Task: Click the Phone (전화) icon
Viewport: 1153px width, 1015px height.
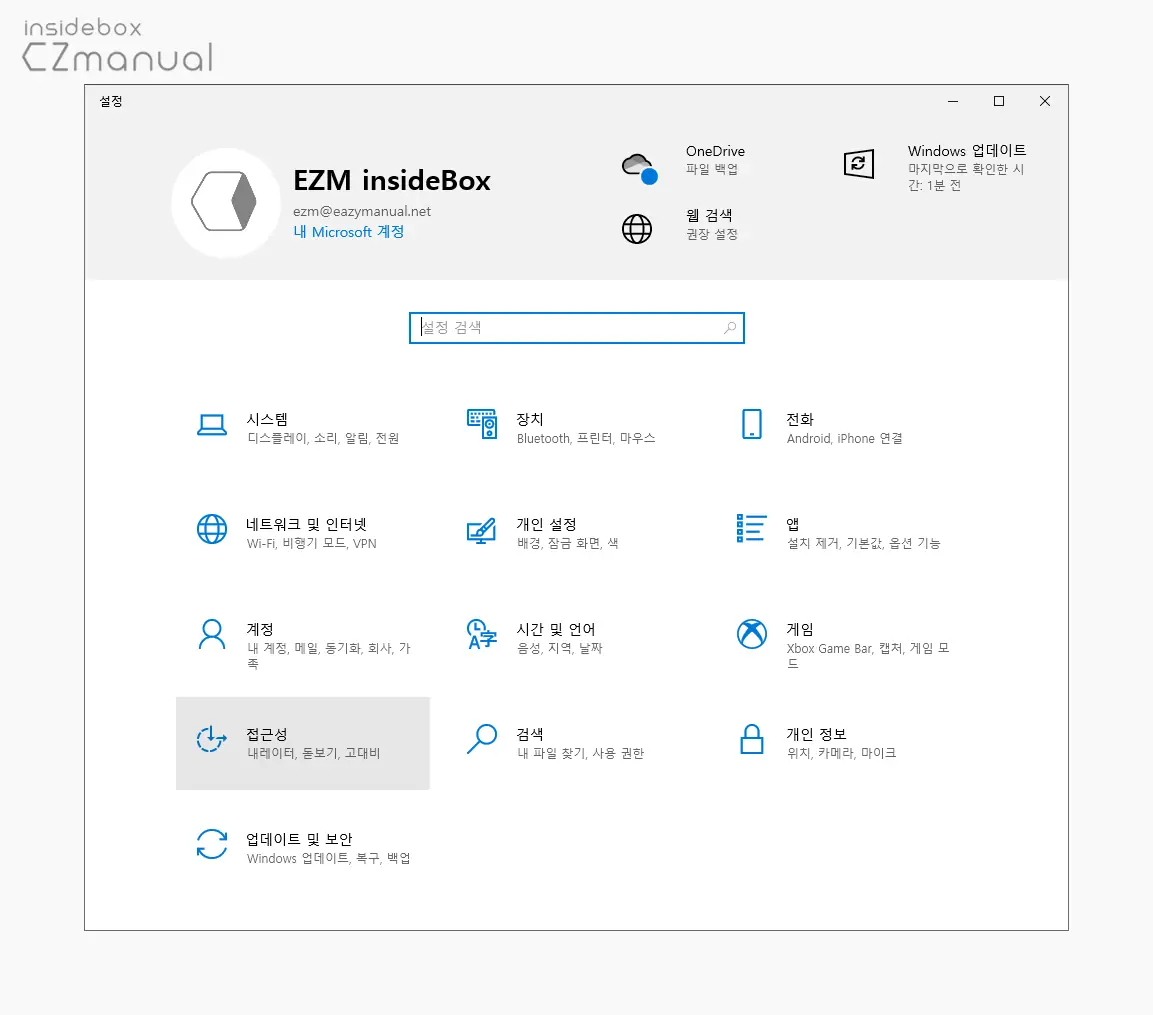Action: point(752,424)
